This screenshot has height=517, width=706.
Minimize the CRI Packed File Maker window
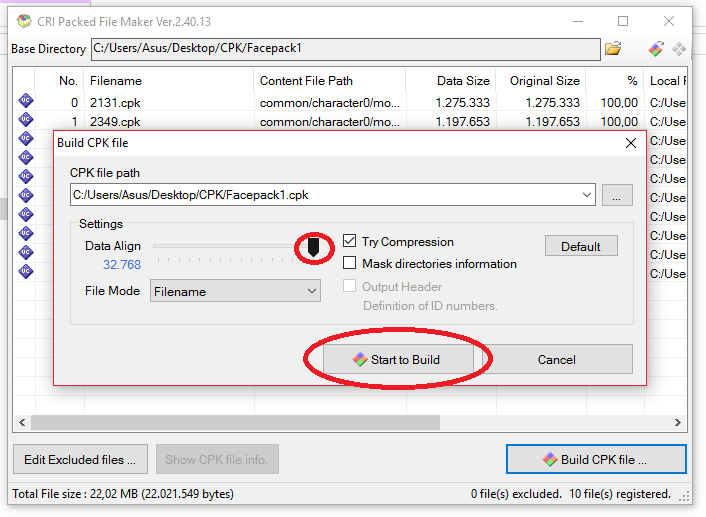[x=578, y=21]
